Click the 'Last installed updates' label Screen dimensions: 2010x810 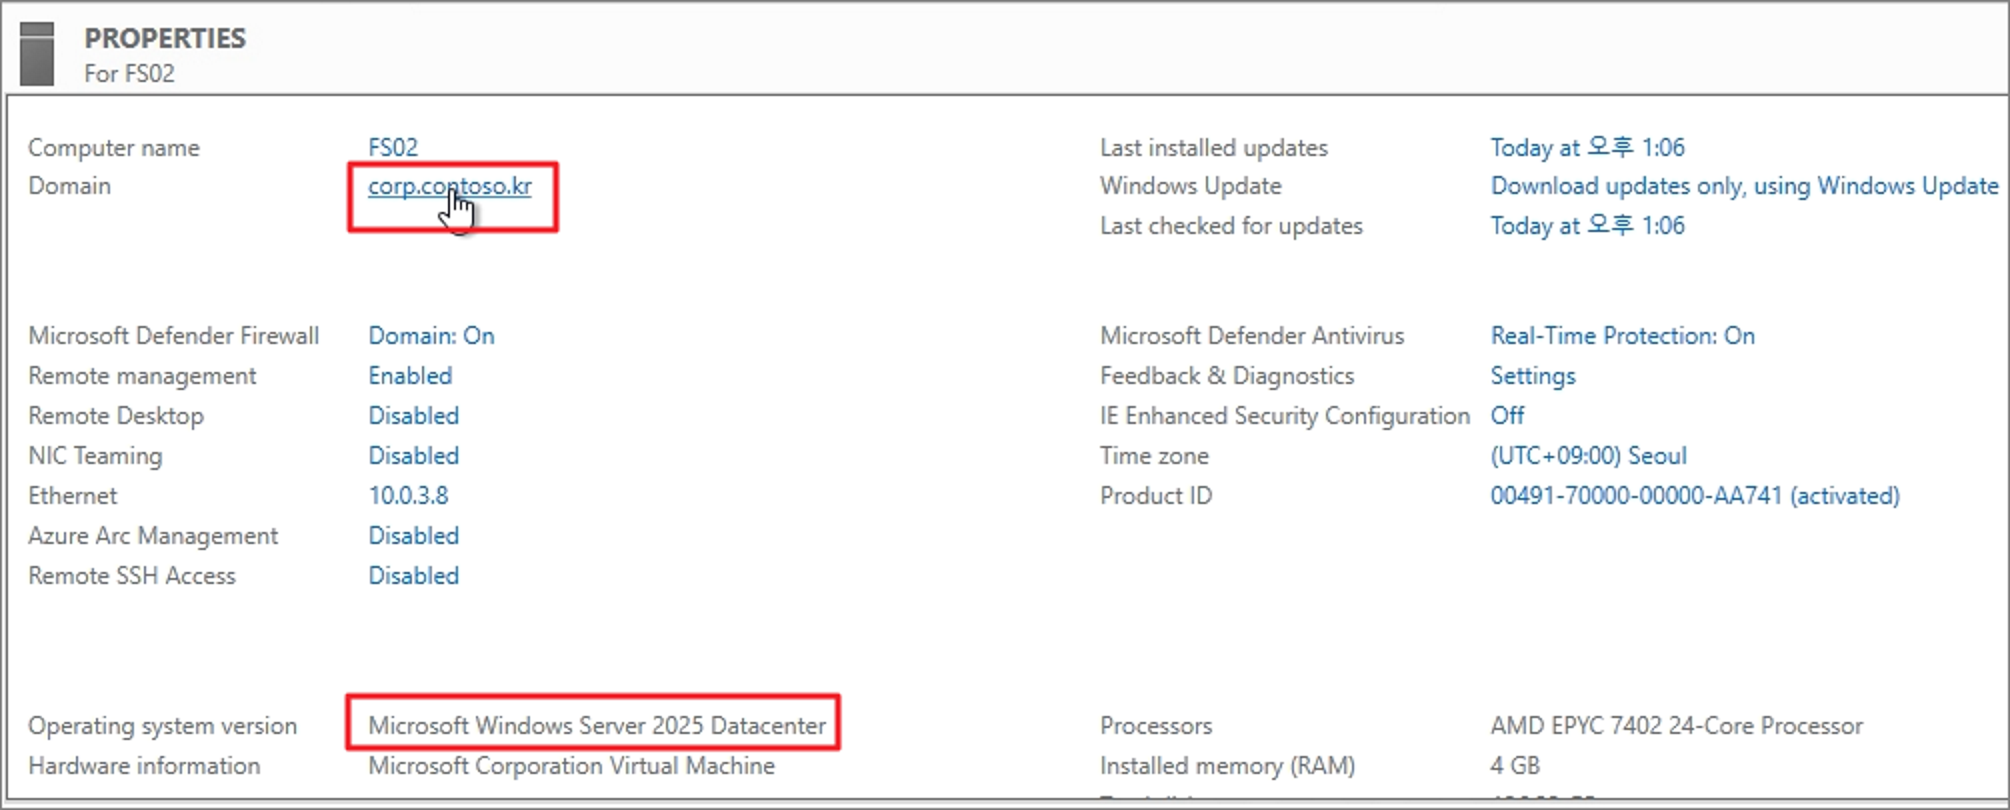1214,148
